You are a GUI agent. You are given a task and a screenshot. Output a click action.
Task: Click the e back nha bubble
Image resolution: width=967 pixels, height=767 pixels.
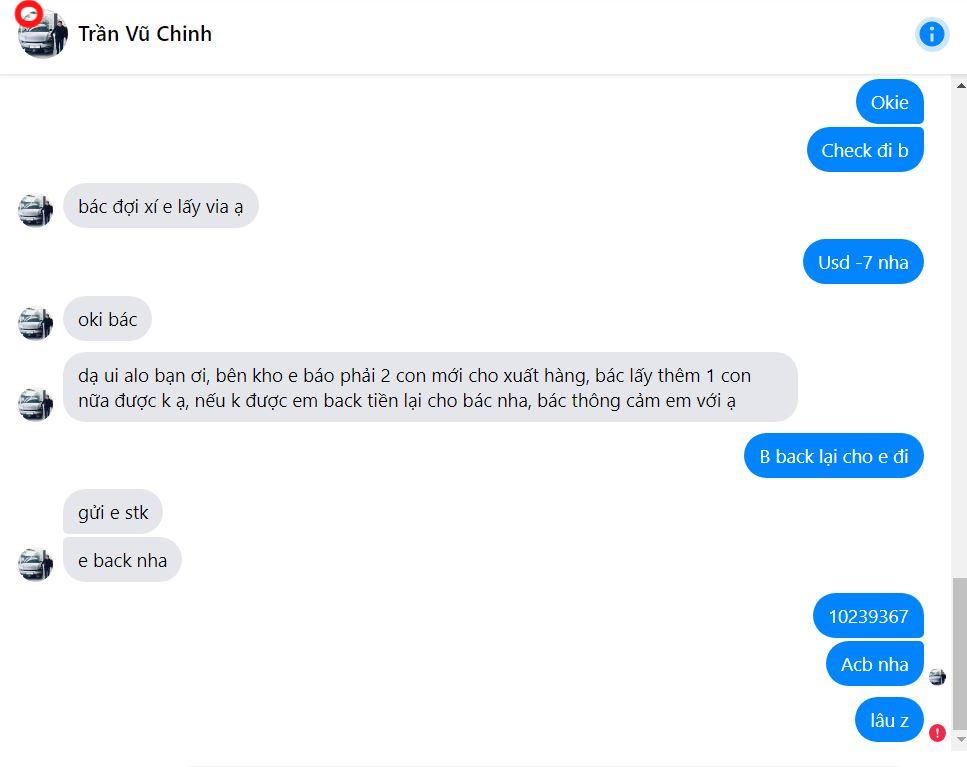[x=122, y=560]
